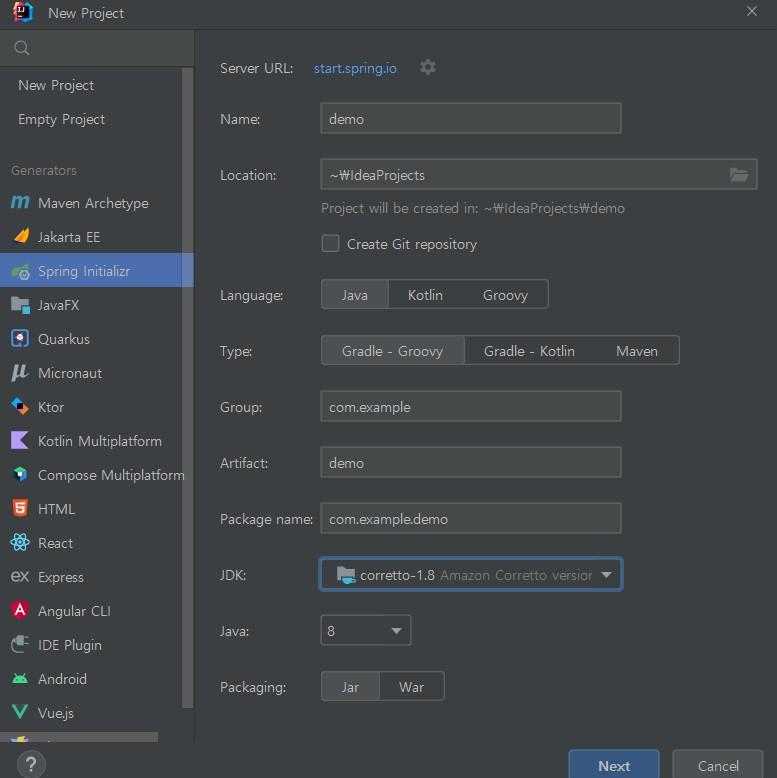Image resolution: width=777 pixels, height=778 pixels.
Task: Select Empty Project in sidebar
Action: point(91,119)
